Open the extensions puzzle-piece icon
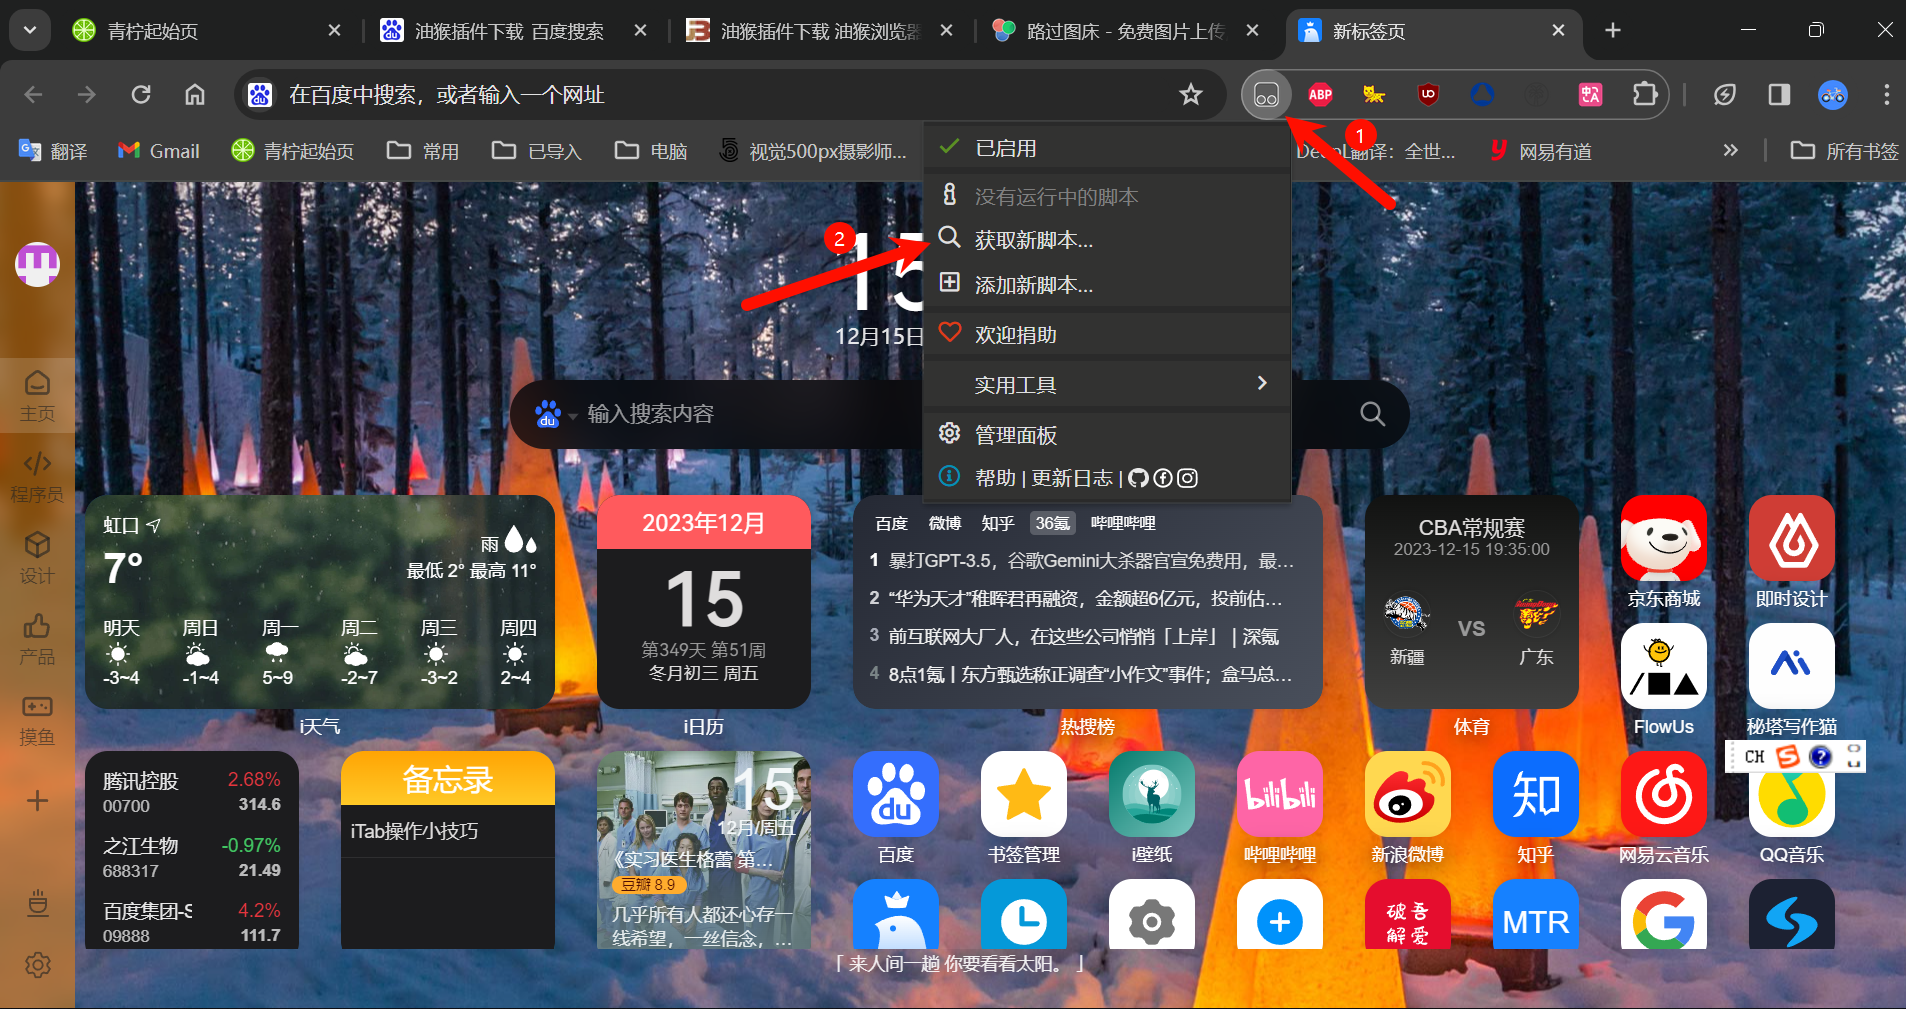The width and height of the screenshot is (1906, 1009). (x=1644, y=95)
